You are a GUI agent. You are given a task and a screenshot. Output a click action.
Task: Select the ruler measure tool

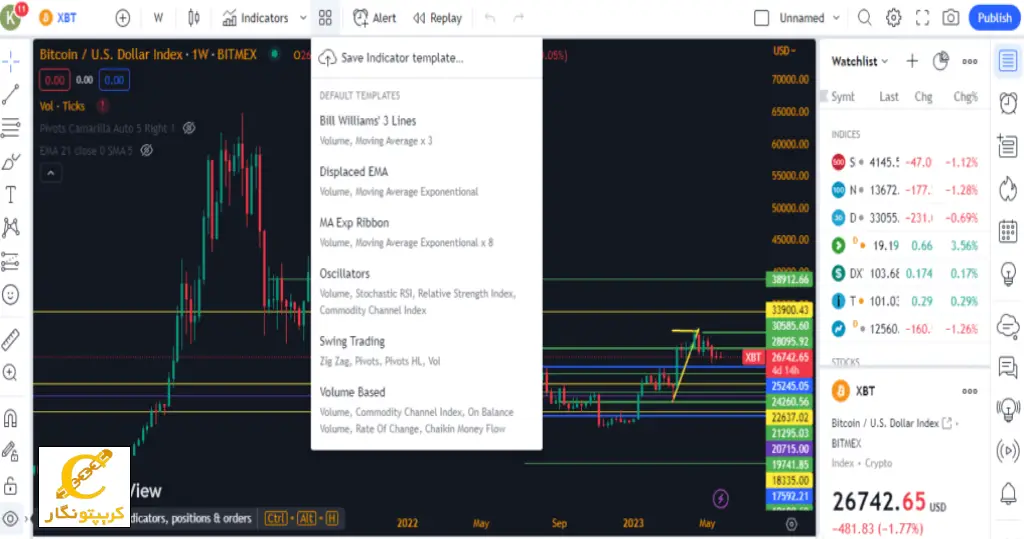click(x=10, y=339)
